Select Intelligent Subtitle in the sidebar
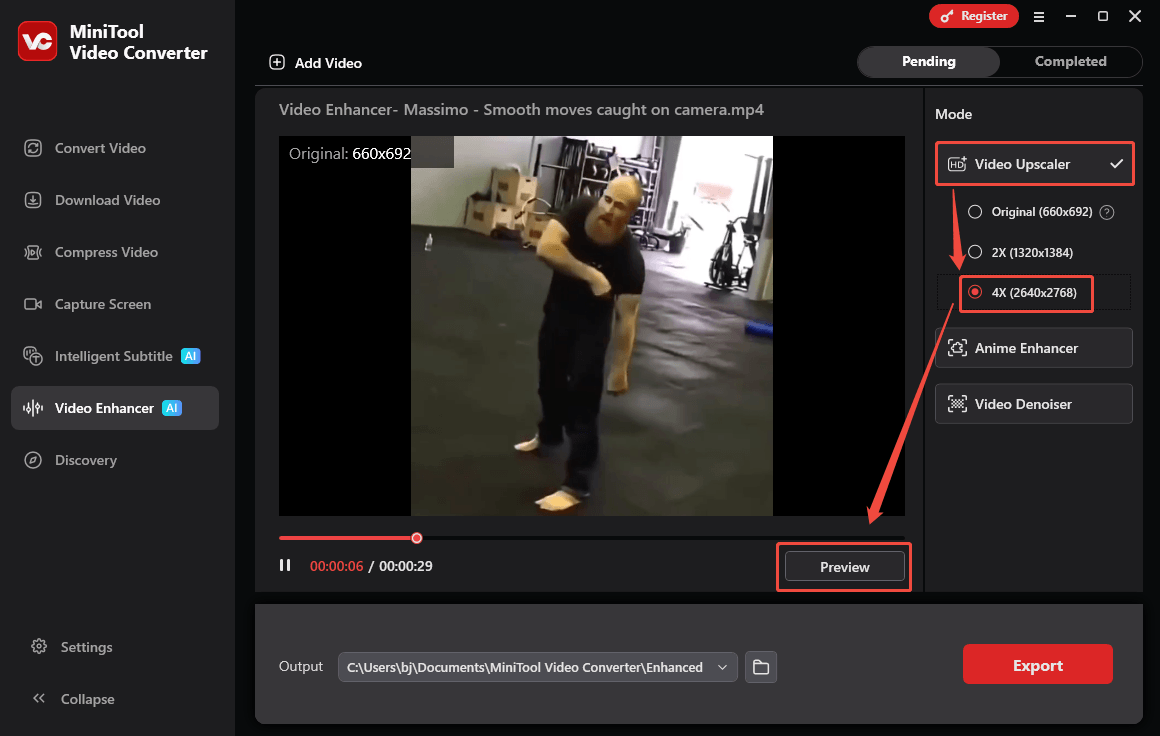The width and height of the screenshot is (1160, 736). pyautogui.click(x=115, y=356)
